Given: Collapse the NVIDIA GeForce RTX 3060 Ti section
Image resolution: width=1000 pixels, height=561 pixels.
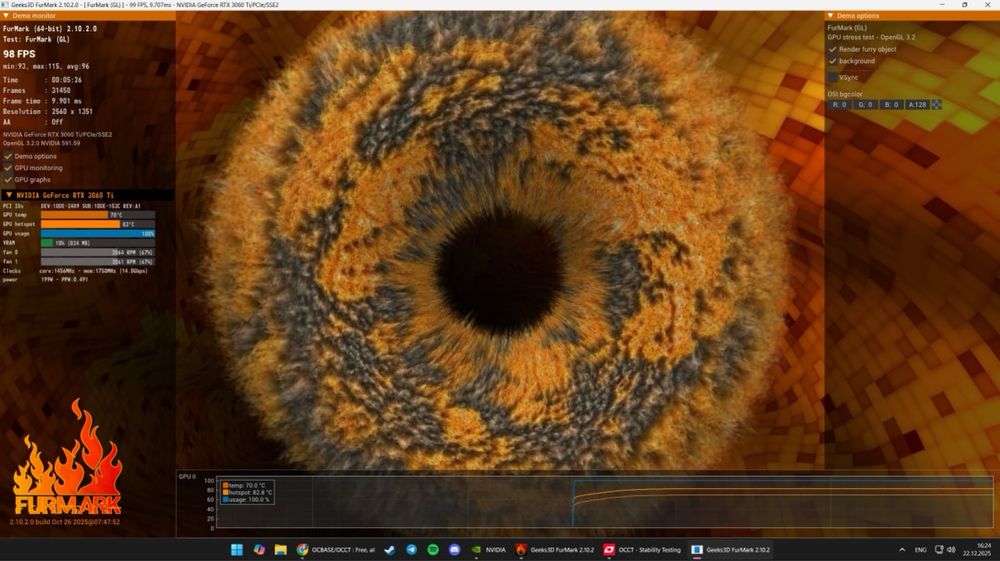Looking at the screenshot, I should (9, 195).
